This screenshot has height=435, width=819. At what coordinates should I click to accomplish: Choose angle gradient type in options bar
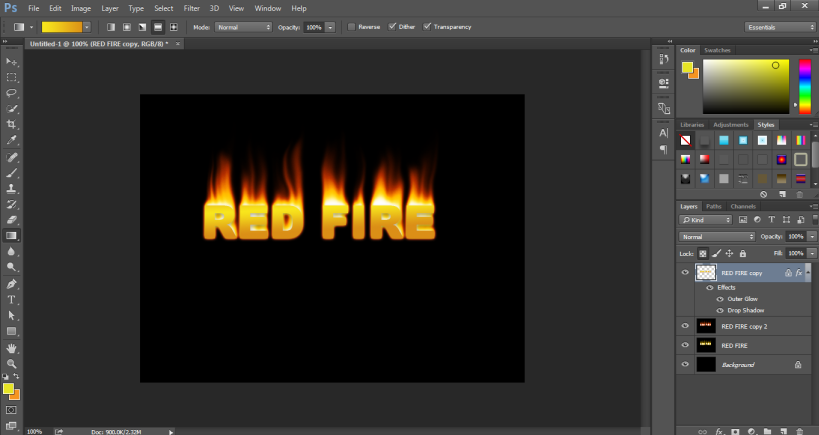[142, 27]
